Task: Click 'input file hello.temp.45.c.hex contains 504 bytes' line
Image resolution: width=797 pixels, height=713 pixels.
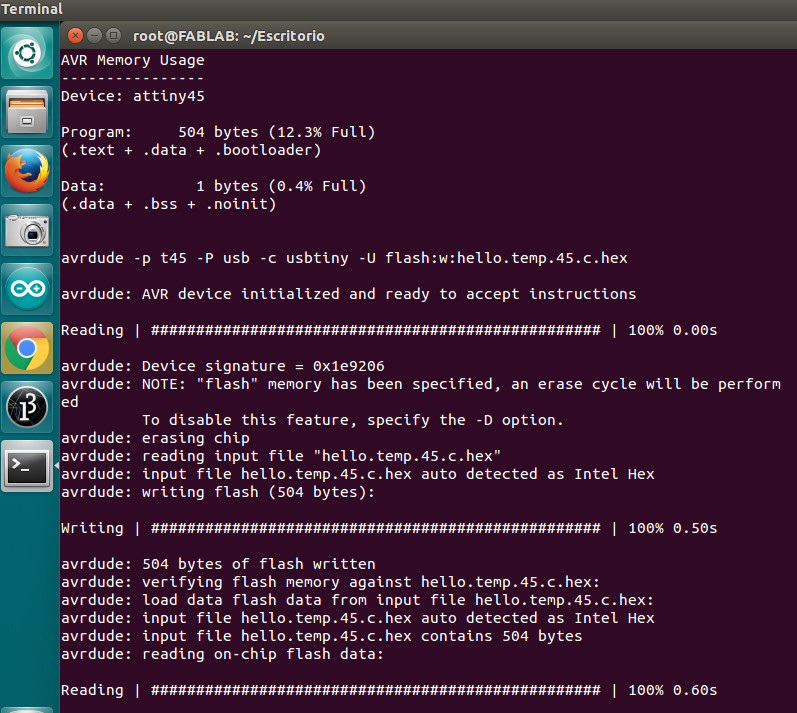Action: point(322,636)
